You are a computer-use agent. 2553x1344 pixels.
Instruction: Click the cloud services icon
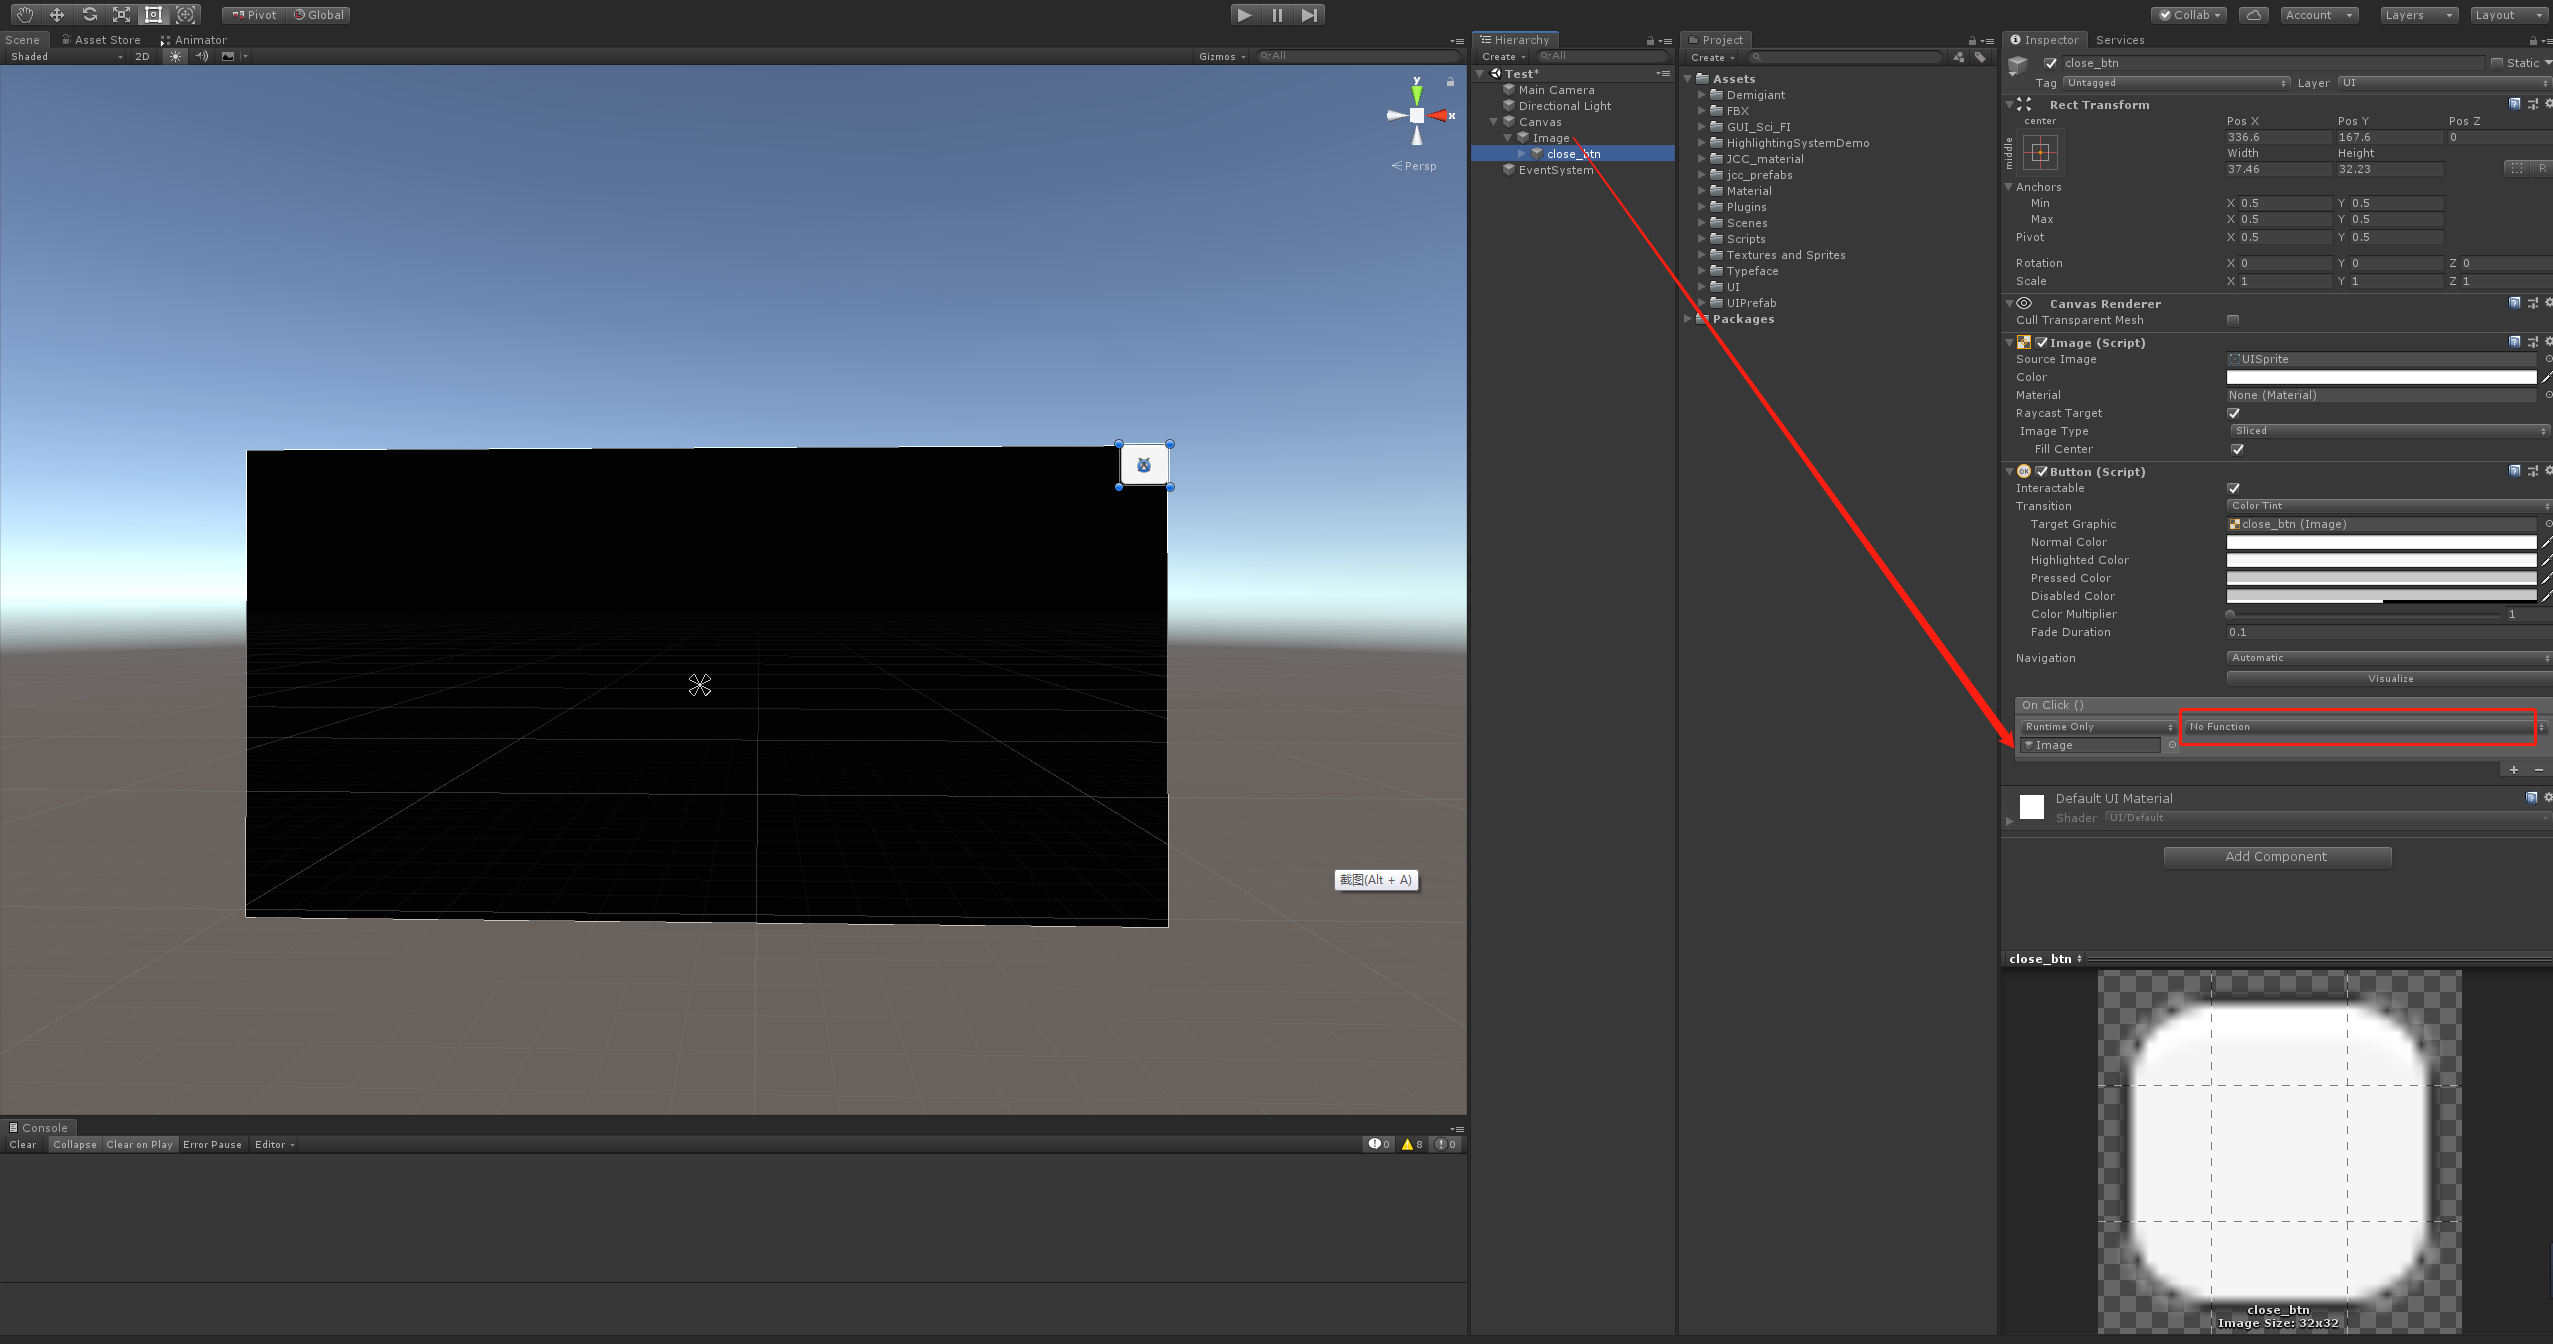(x=2253, y=14)
